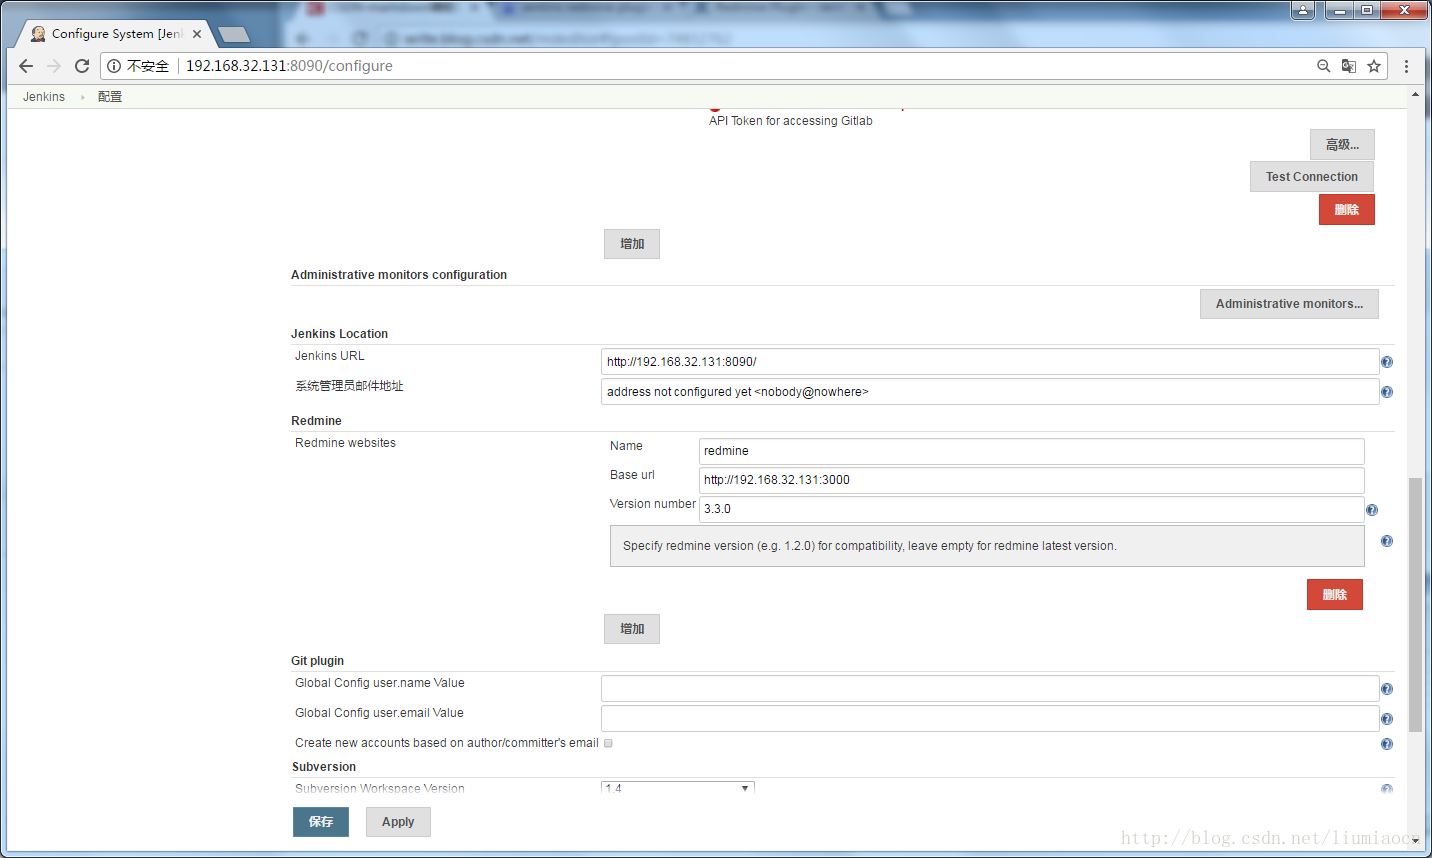Click the Apply button

tap(398, 822)
